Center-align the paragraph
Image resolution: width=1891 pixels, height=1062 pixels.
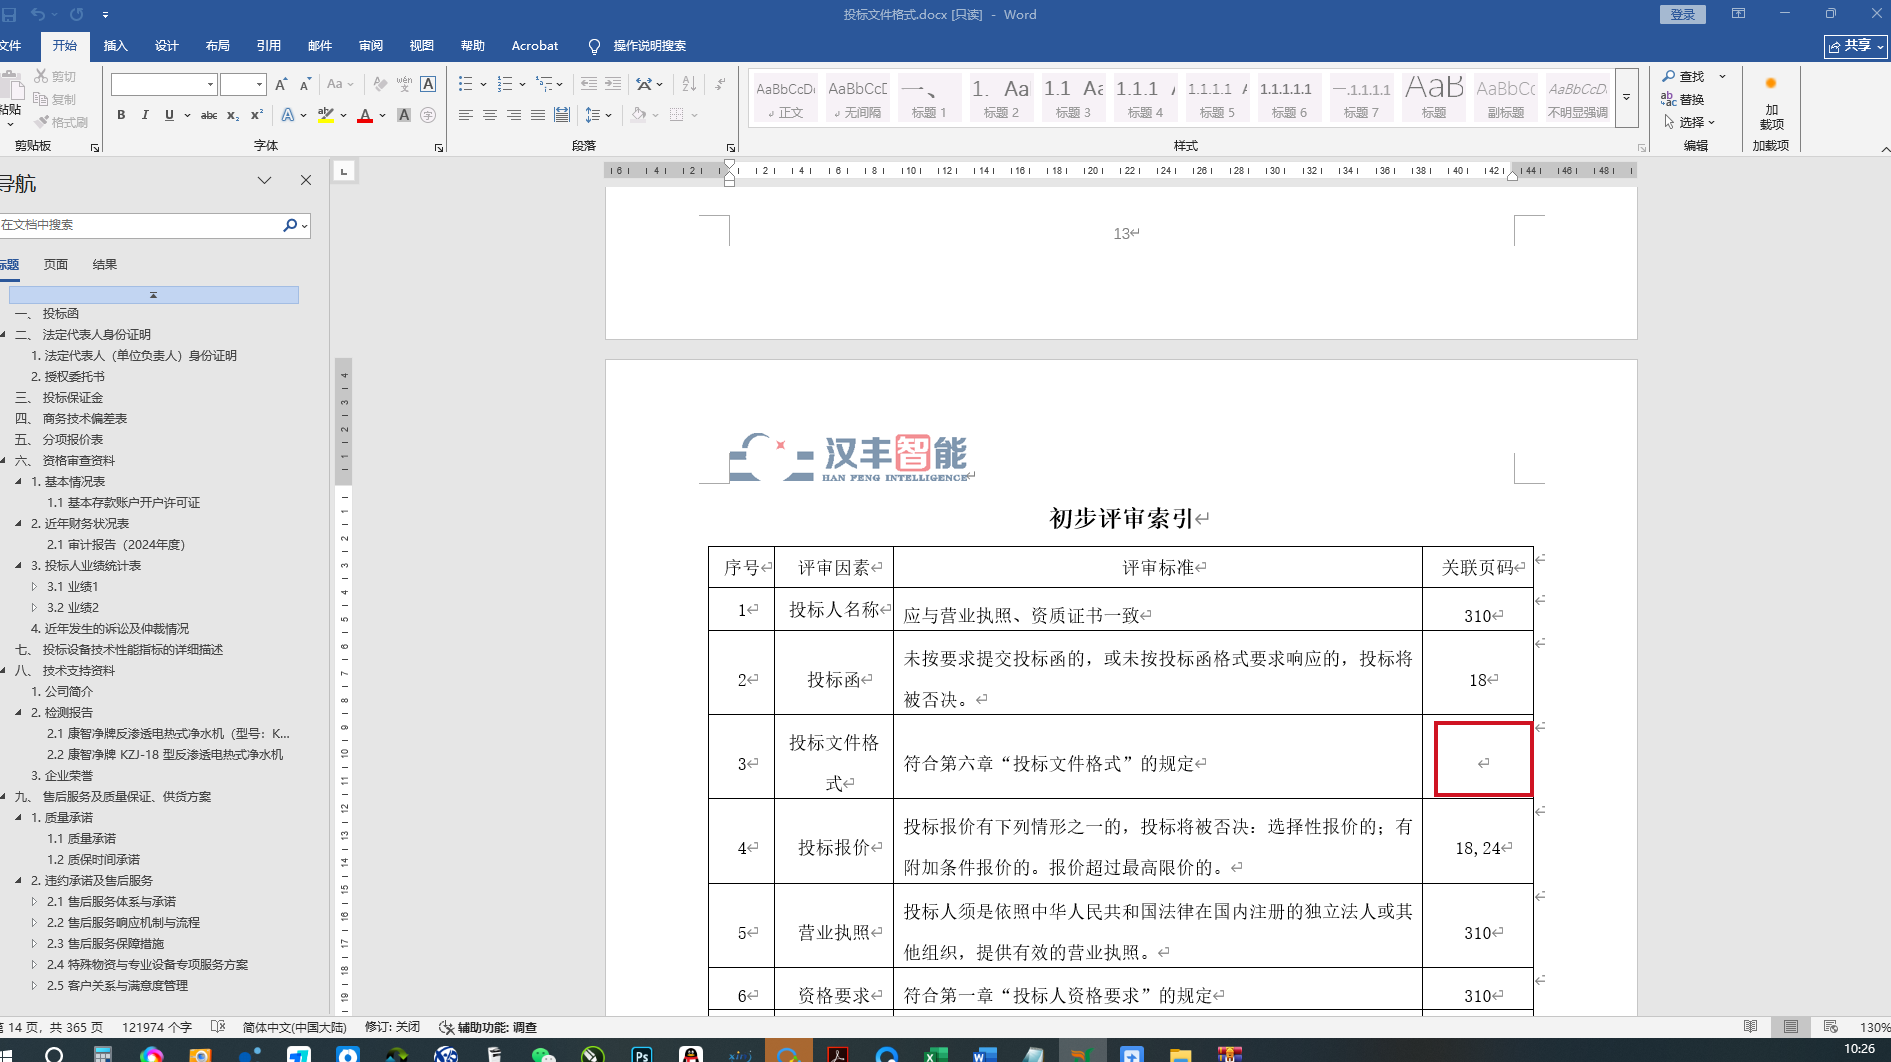tap(490, 115)
